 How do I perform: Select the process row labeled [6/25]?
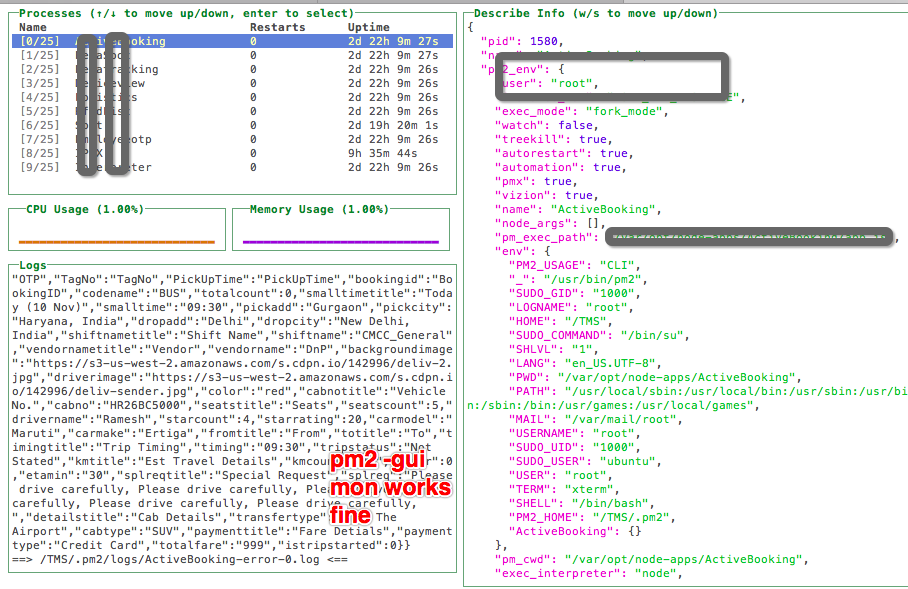point(232,125)
